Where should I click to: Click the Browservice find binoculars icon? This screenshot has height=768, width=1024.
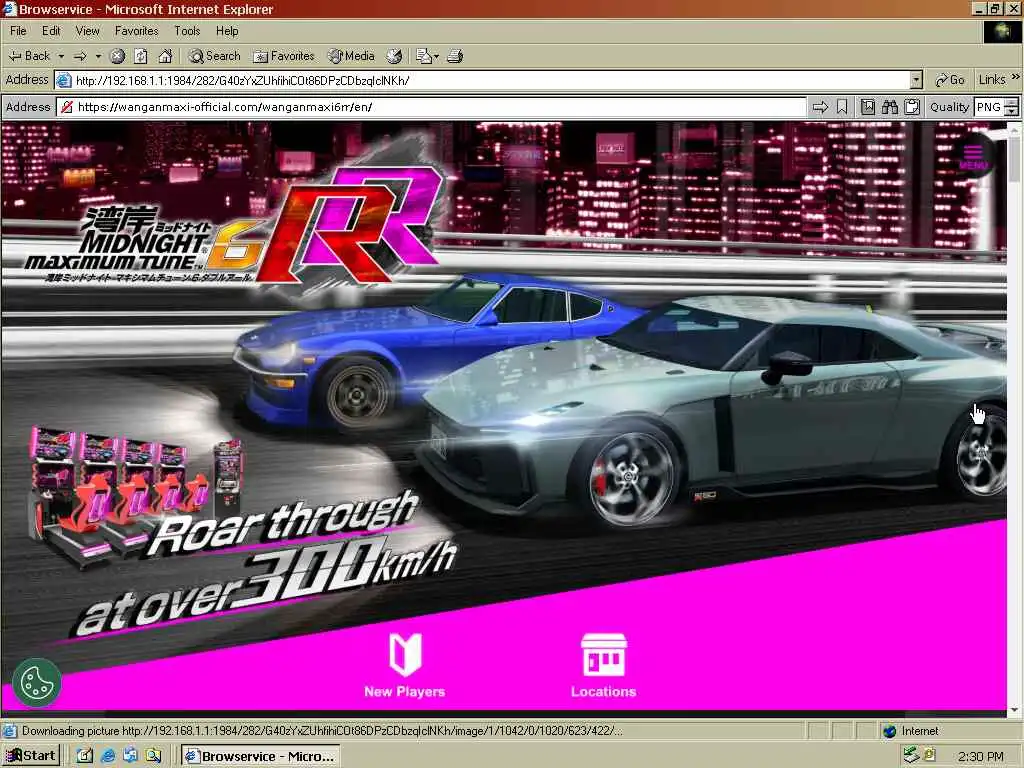click(x=889, y=107)
